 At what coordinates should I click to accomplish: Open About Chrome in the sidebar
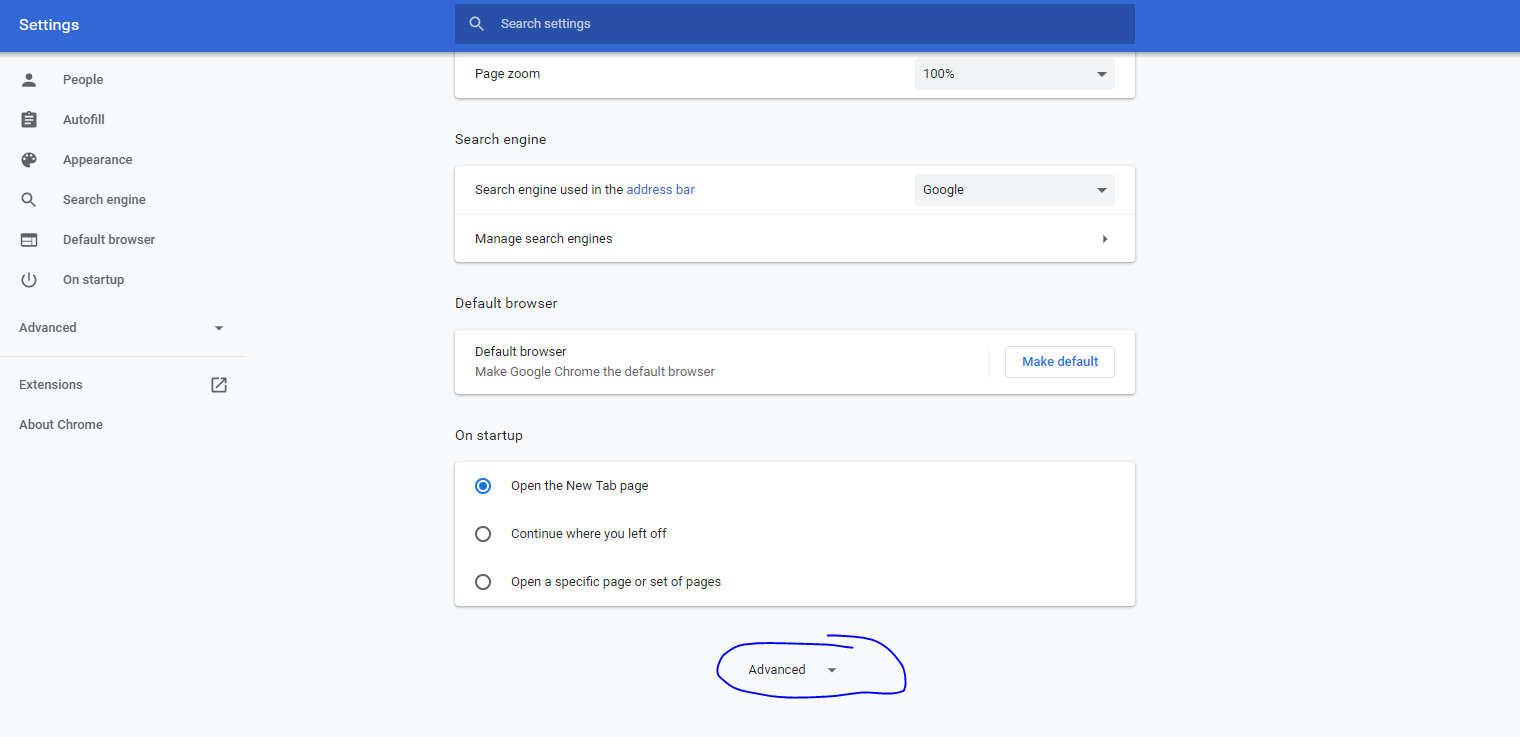pos(61,425)
